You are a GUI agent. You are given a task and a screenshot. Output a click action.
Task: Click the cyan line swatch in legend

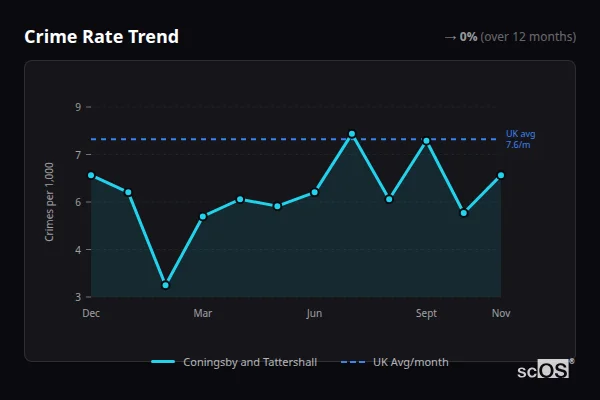[163, 362]
